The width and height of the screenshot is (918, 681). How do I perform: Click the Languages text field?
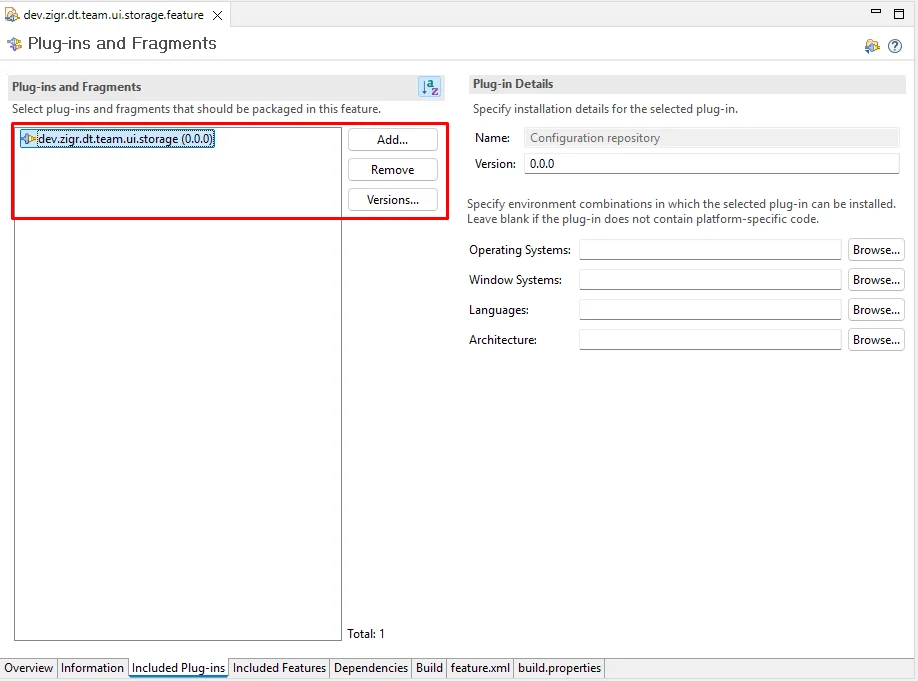710,310
